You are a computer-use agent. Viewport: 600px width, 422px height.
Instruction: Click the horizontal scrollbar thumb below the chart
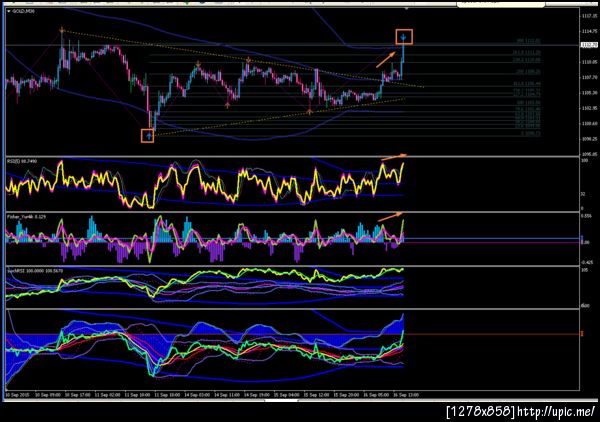[282, 401]
